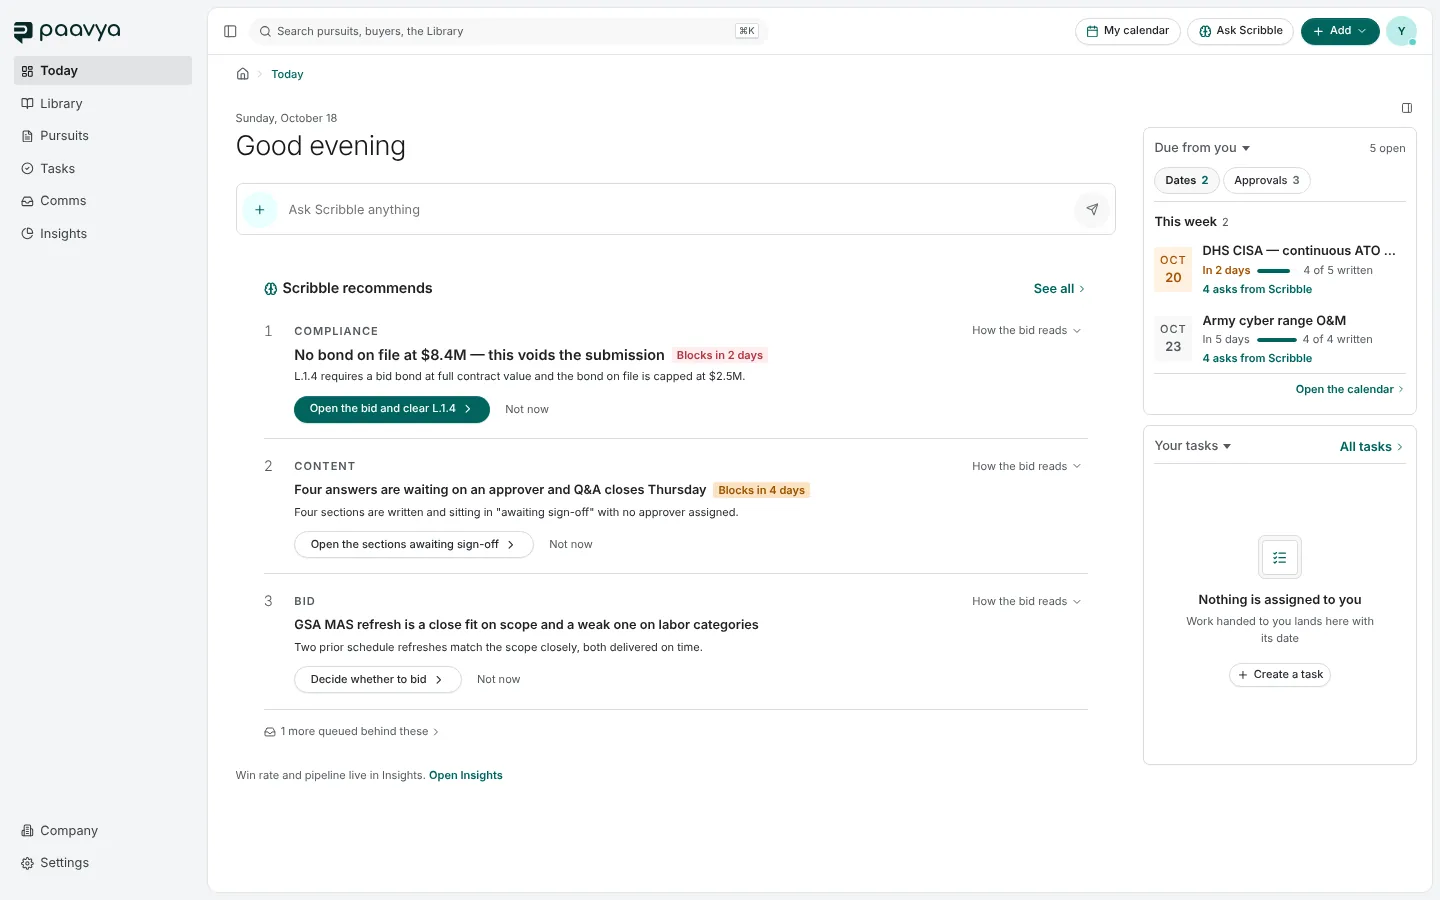Click the DHS CISA written progress bar
The height and width of the screenshot is (900, 1440).
(1274, 271)
